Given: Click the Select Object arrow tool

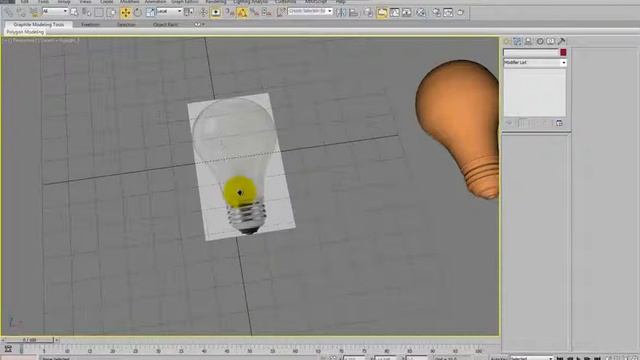Looking at the screenshot, I should 74,13.
